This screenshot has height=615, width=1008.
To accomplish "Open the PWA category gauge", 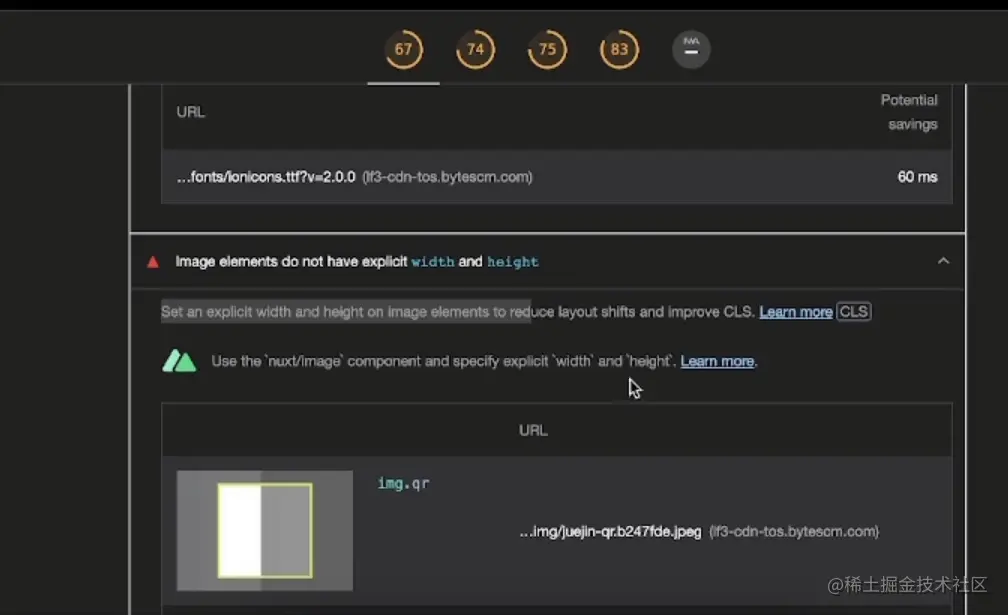I will [691, 49].
